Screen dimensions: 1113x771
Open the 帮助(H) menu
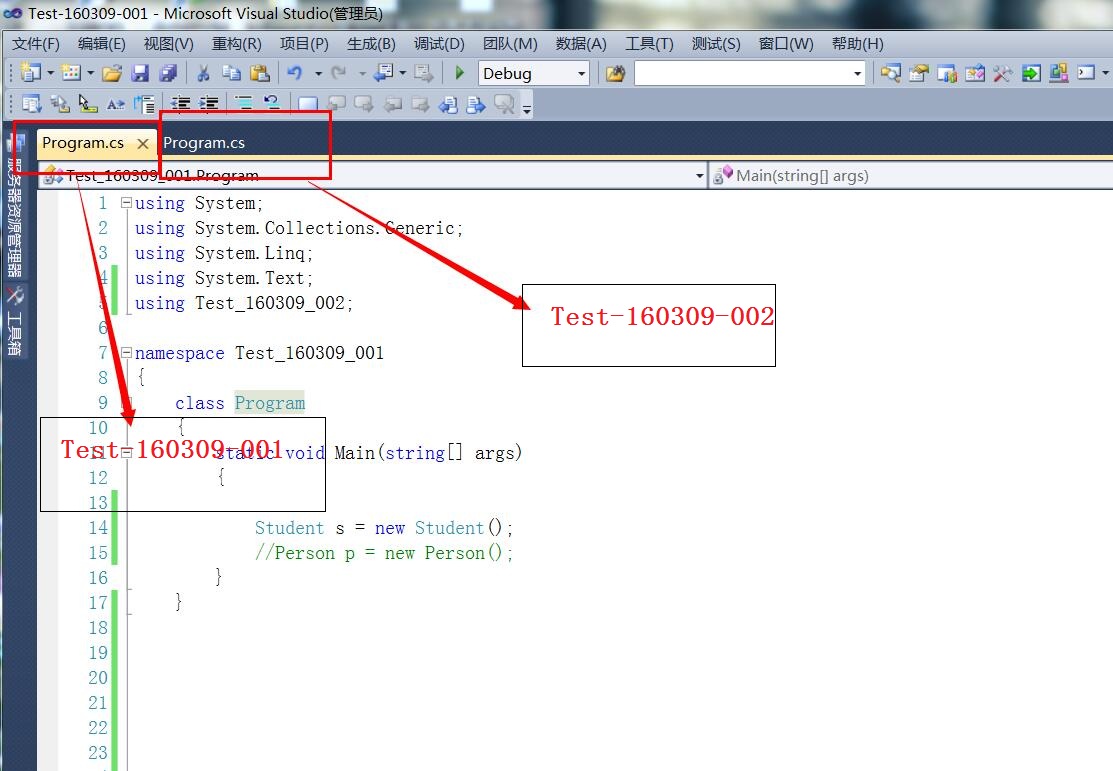(857, 44)
